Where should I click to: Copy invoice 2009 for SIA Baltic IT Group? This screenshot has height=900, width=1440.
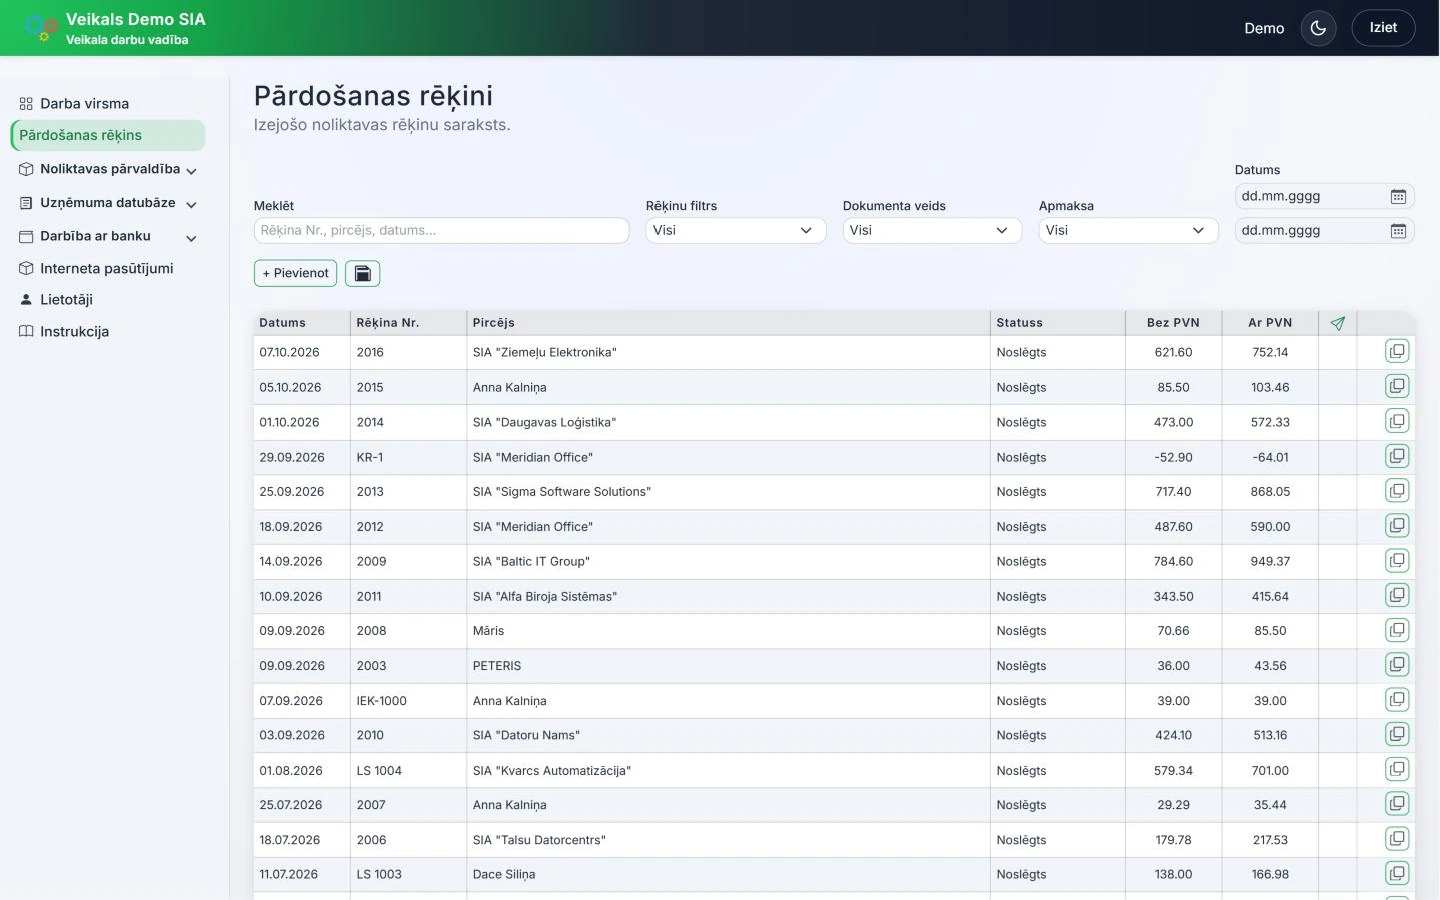coord(1397,560)
